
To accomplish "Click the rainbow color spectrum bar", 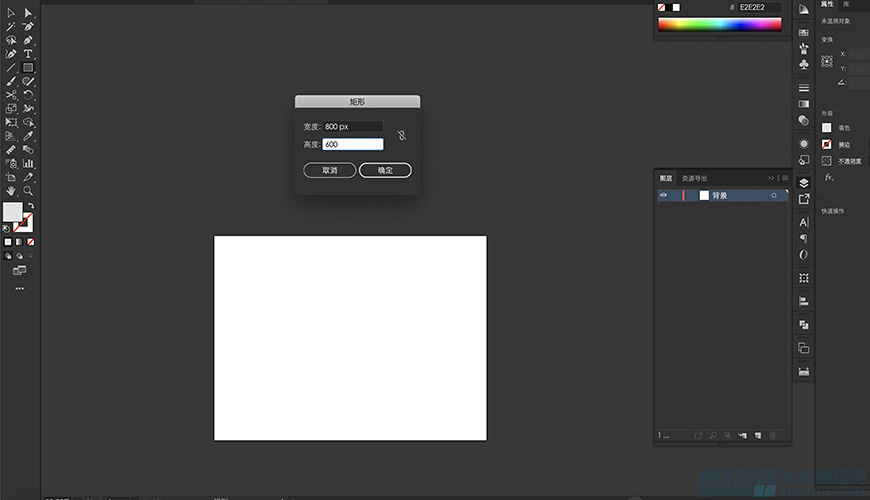I will 719,25.
